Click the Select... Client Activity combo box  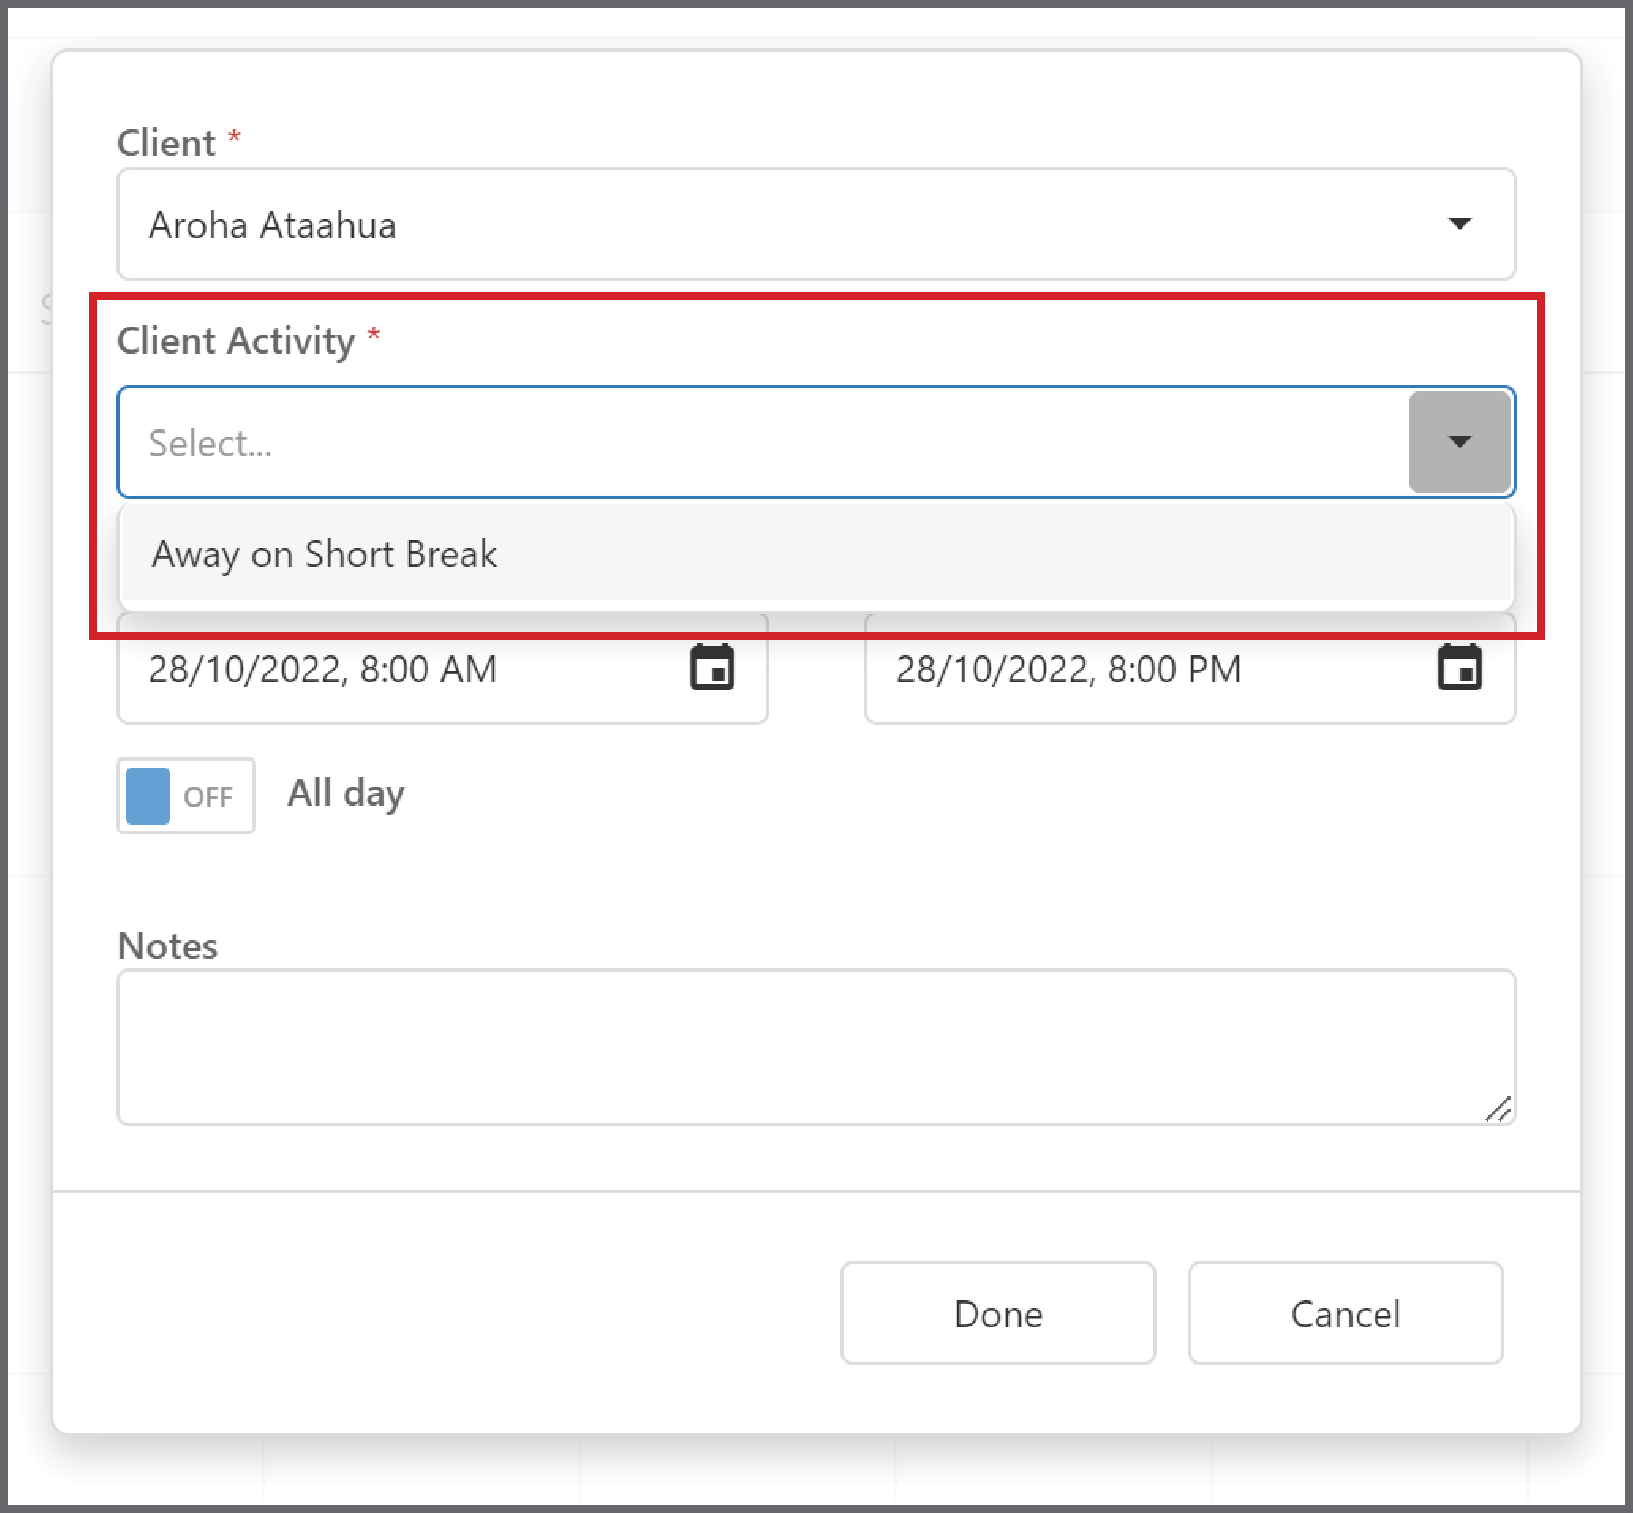816,442
